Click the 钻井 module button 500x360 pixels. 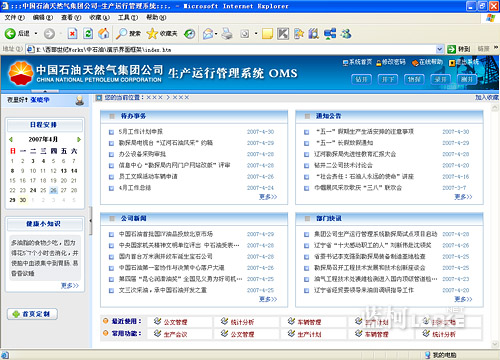(361, 79)
